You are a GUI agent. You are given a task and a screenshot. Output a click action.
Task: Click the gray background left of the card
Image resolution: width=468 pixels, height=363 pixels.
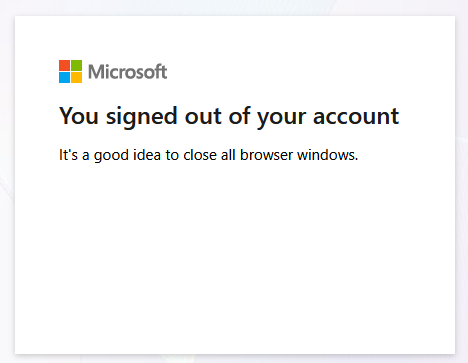7,183
